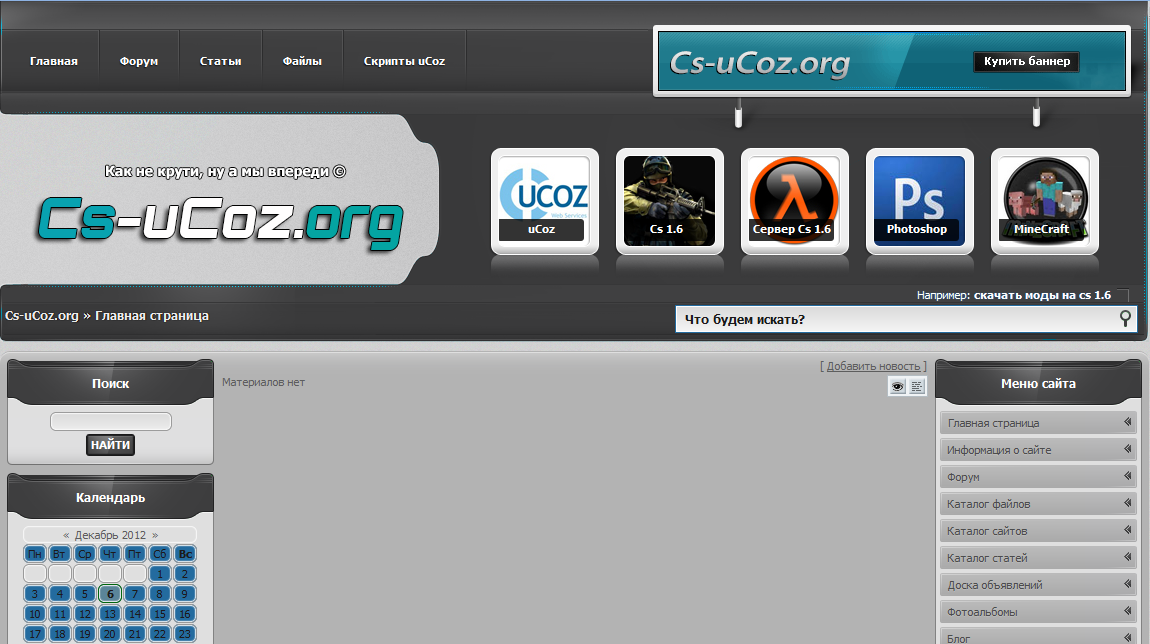This screenshot has width=1150, height=644.
Task: Open Главная in the top navigation
Action: pyautogui.click(x=54, y=61)
